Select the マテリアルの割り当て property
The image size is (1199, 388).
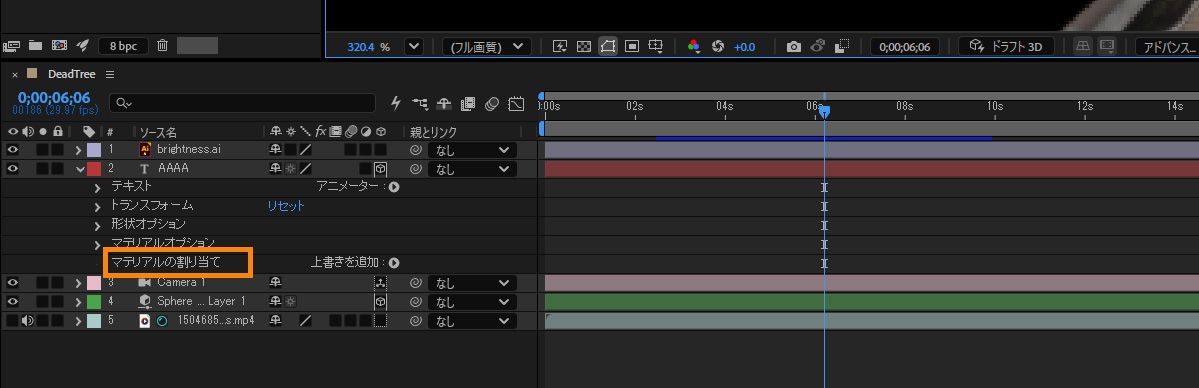166,262
